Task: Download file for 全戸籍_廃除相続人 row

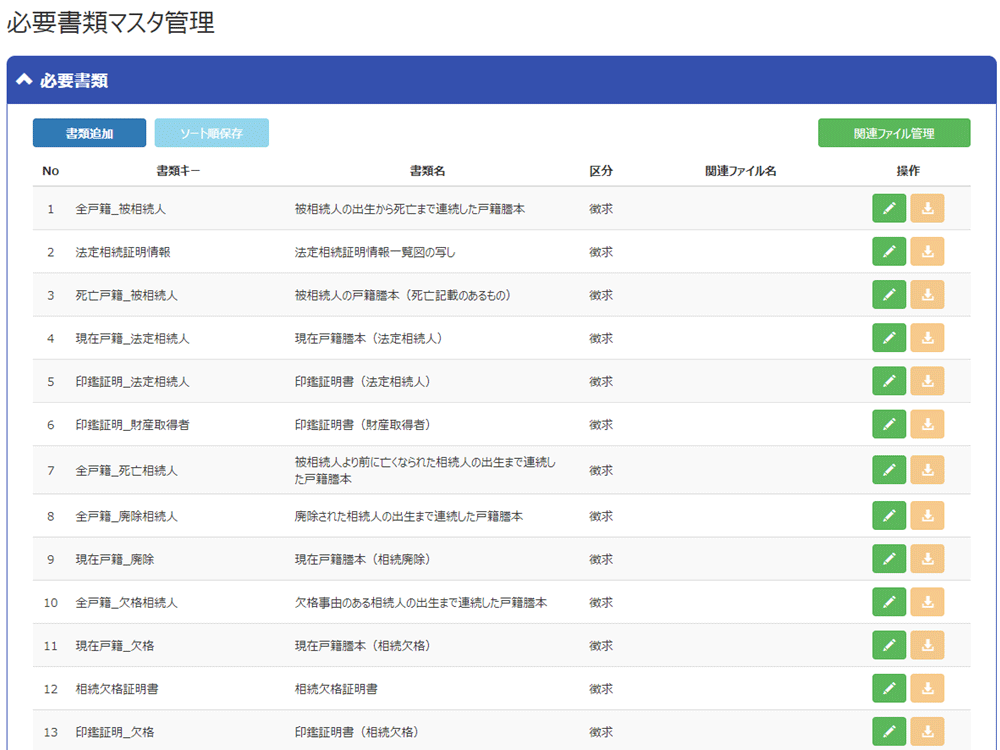Action: pos(927,516)
